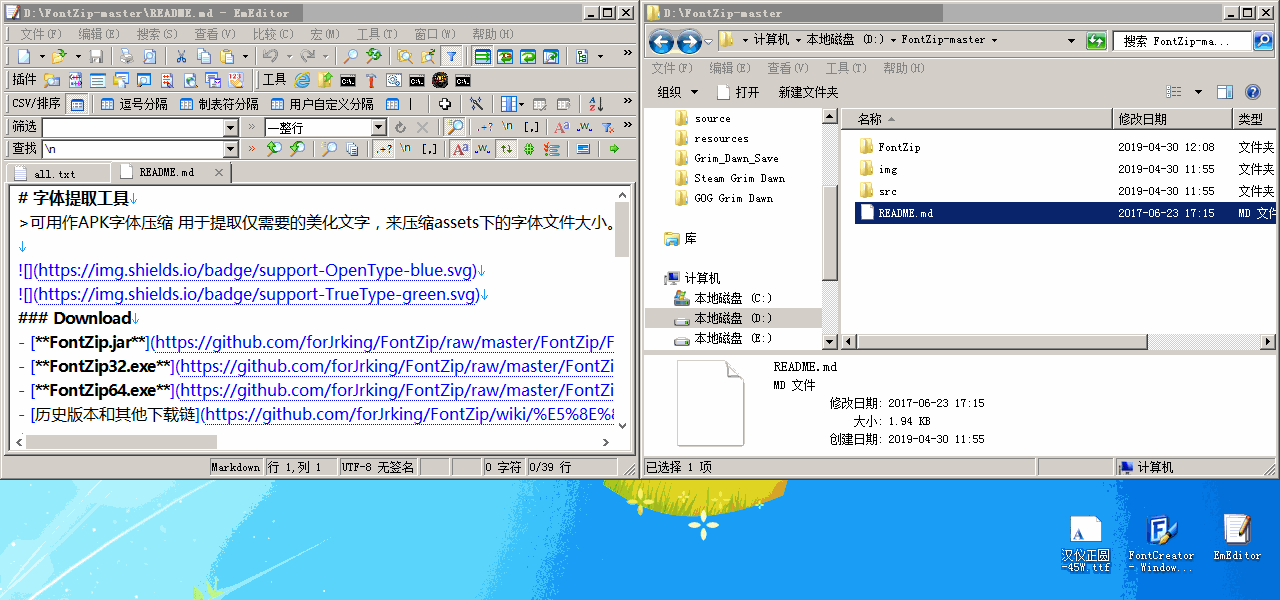Image resolution: width=1280 pixels, height=600 pixels.
Task: Toggle regular expression option in the Filter bar
Action: coord(485,127)
